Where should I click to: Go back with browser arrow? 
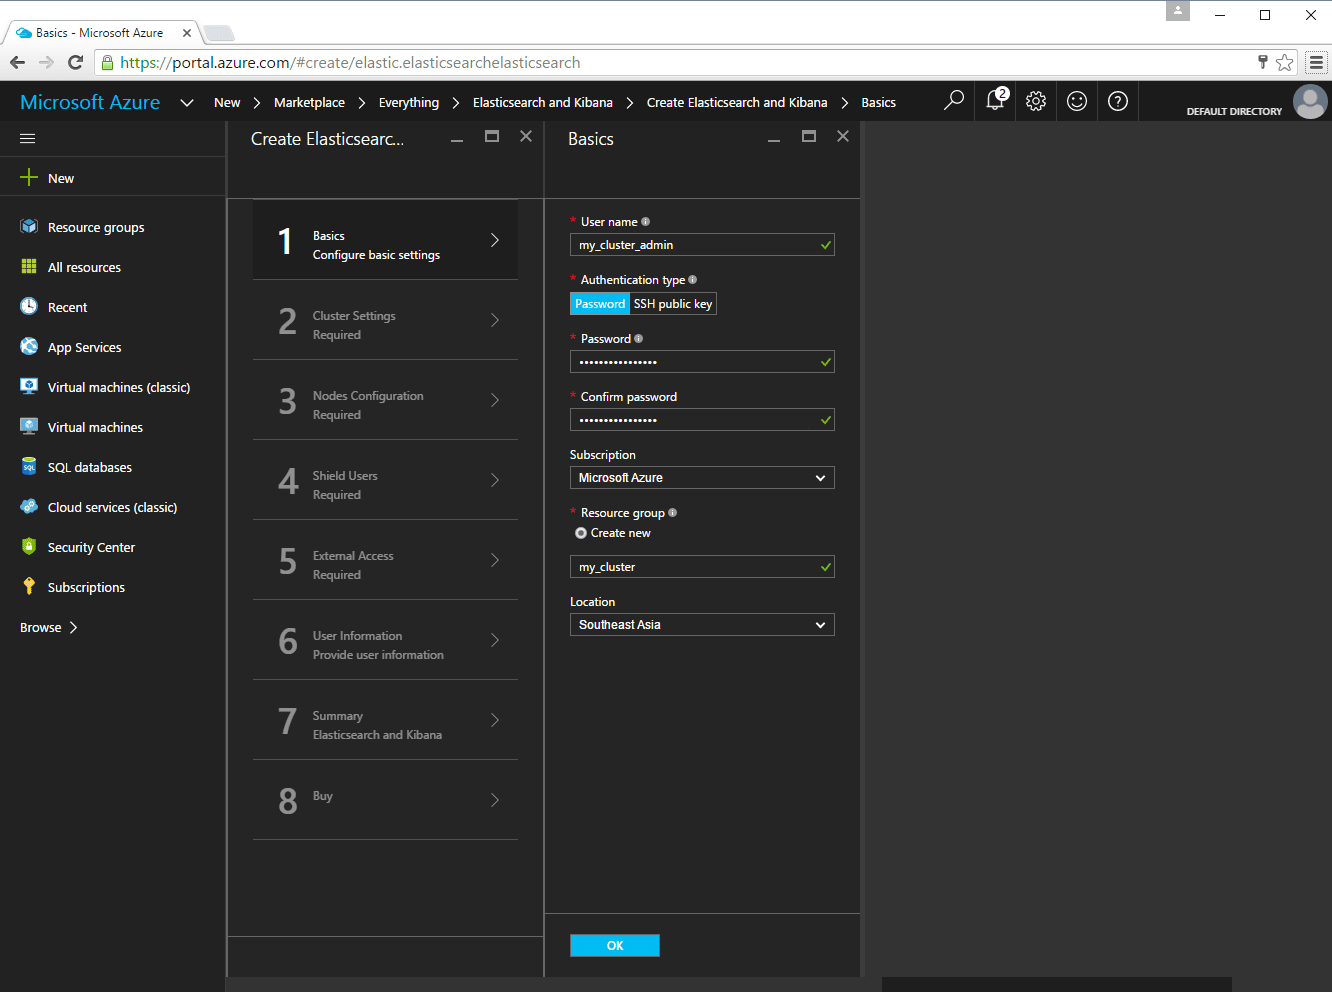point(18,62)
